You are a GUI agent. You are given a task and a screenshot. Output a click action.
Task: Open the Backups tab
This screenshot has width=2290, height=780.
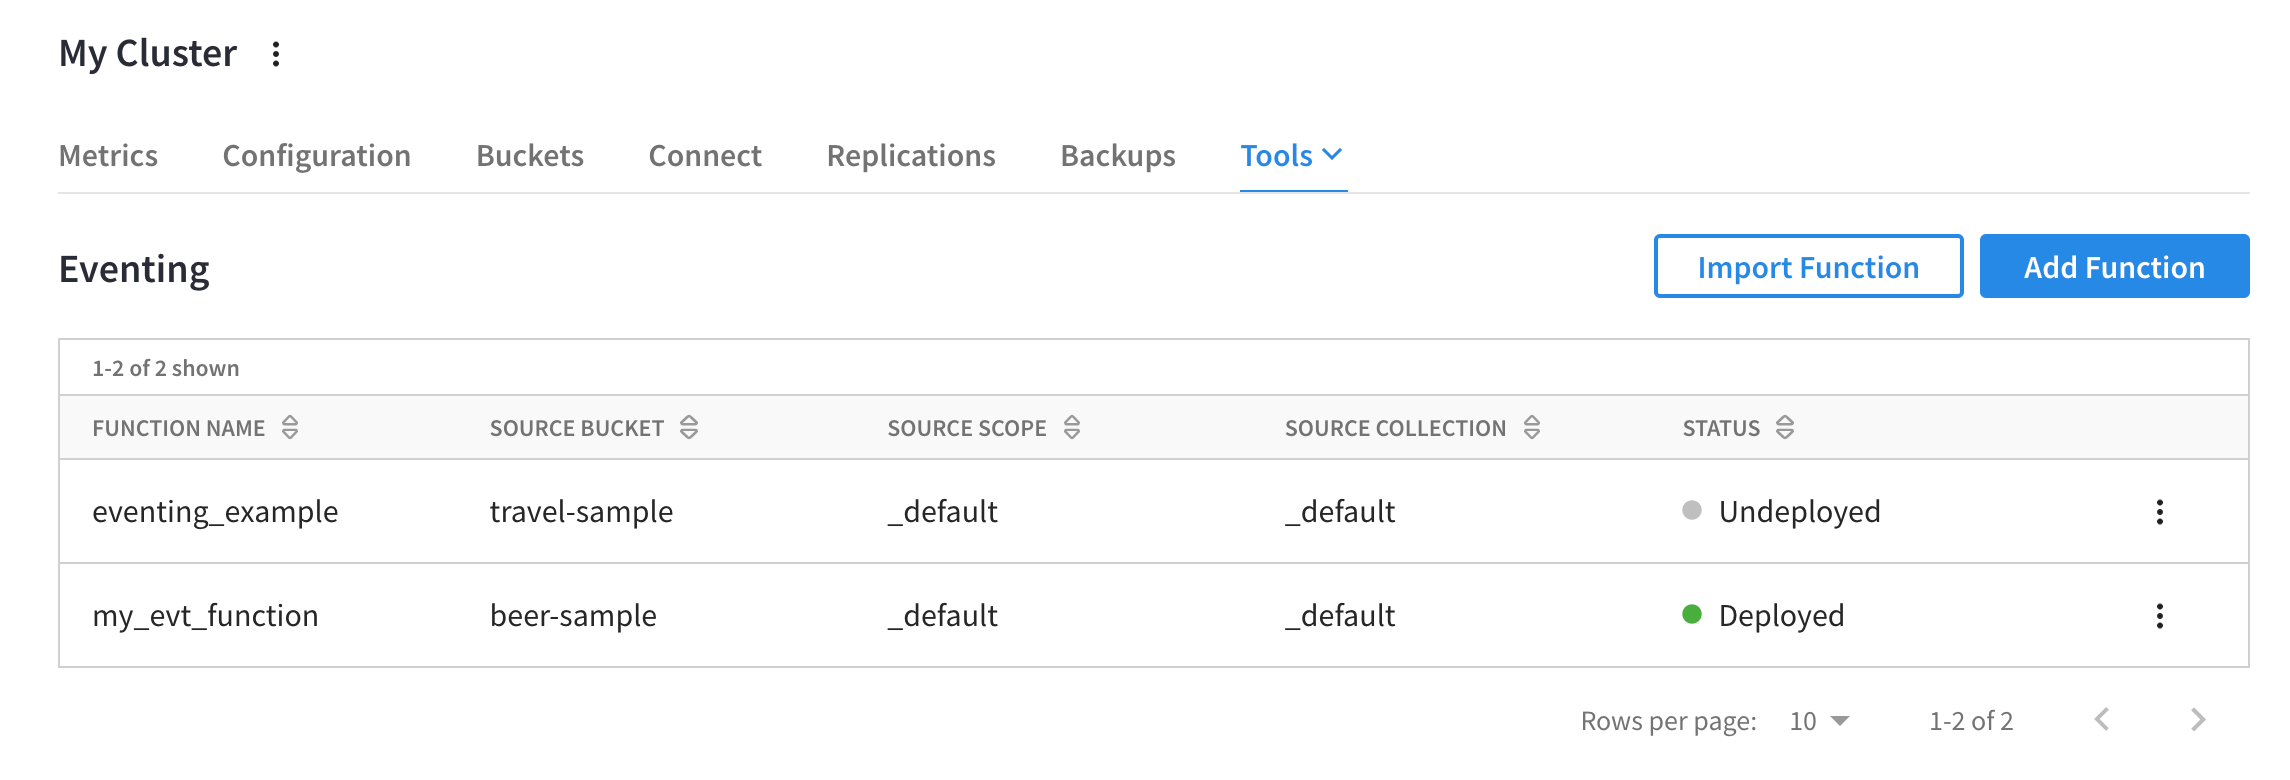(1118, 156)
